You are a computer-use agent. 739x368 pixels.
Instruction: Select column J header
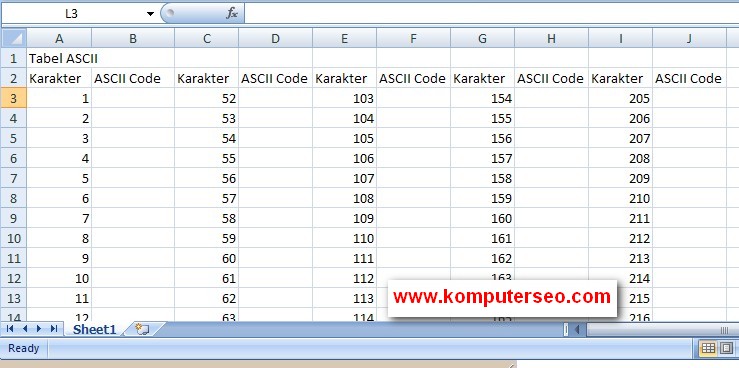(x=689, y=39)
